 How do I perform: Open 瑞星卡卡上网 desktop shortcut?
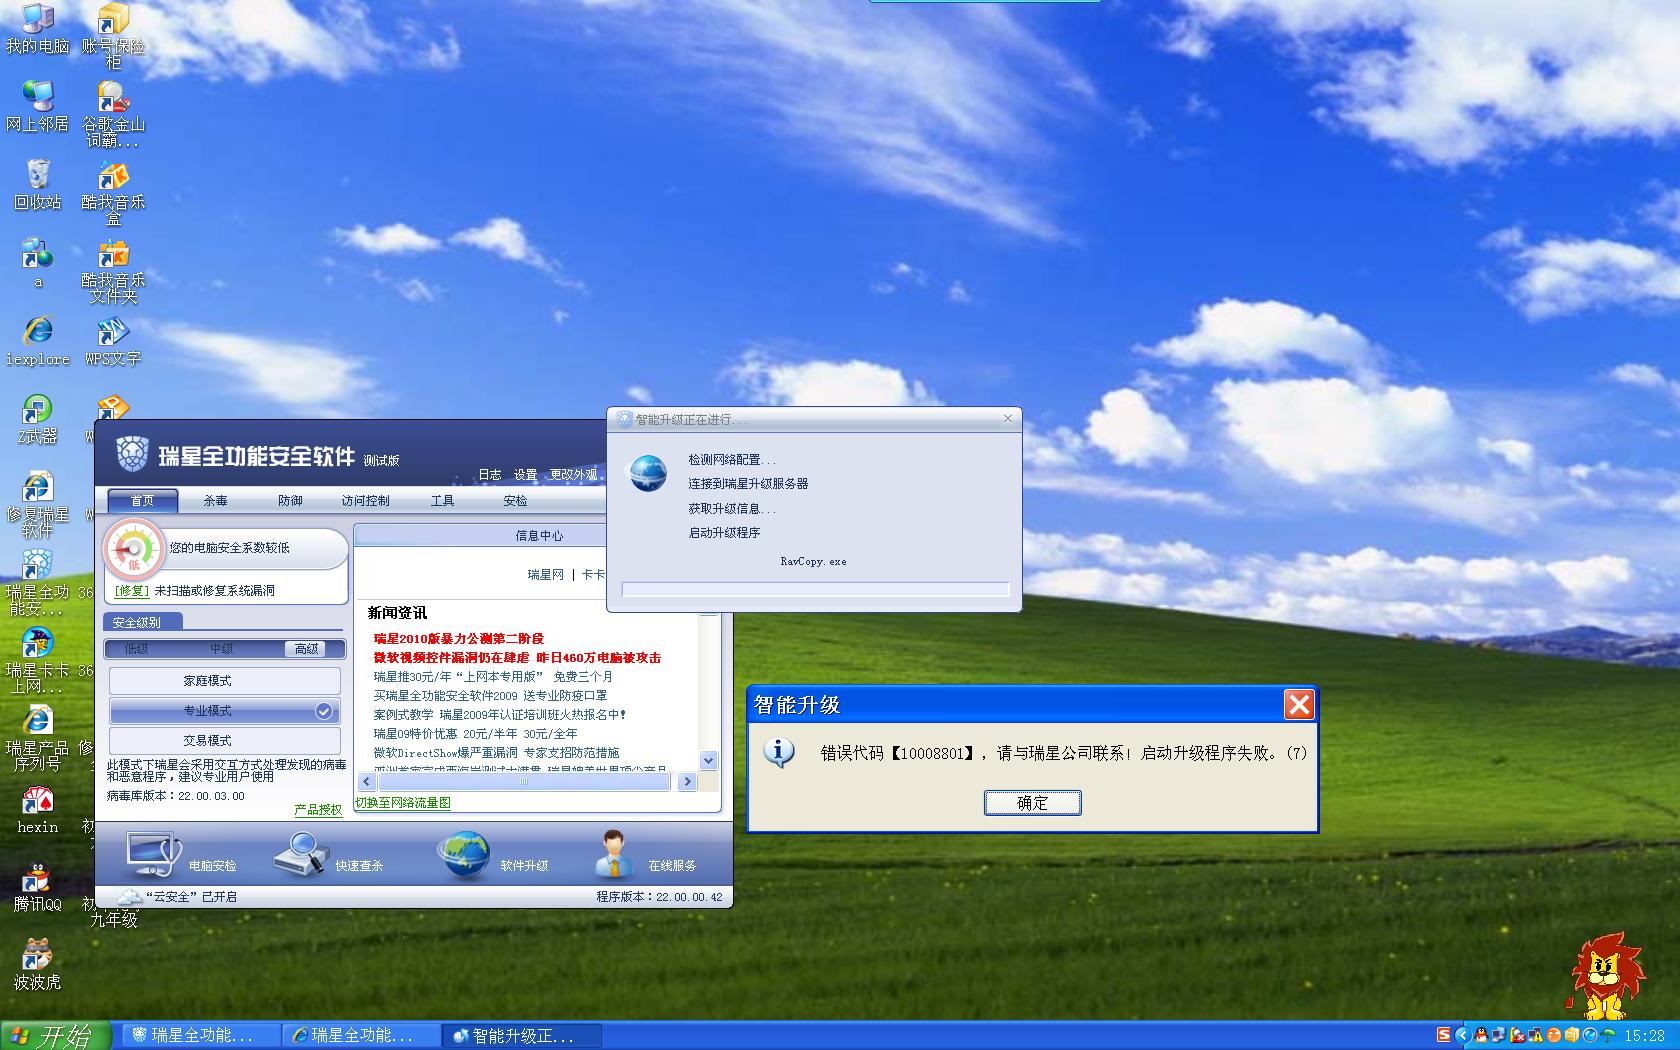click(x=37, y=661)
